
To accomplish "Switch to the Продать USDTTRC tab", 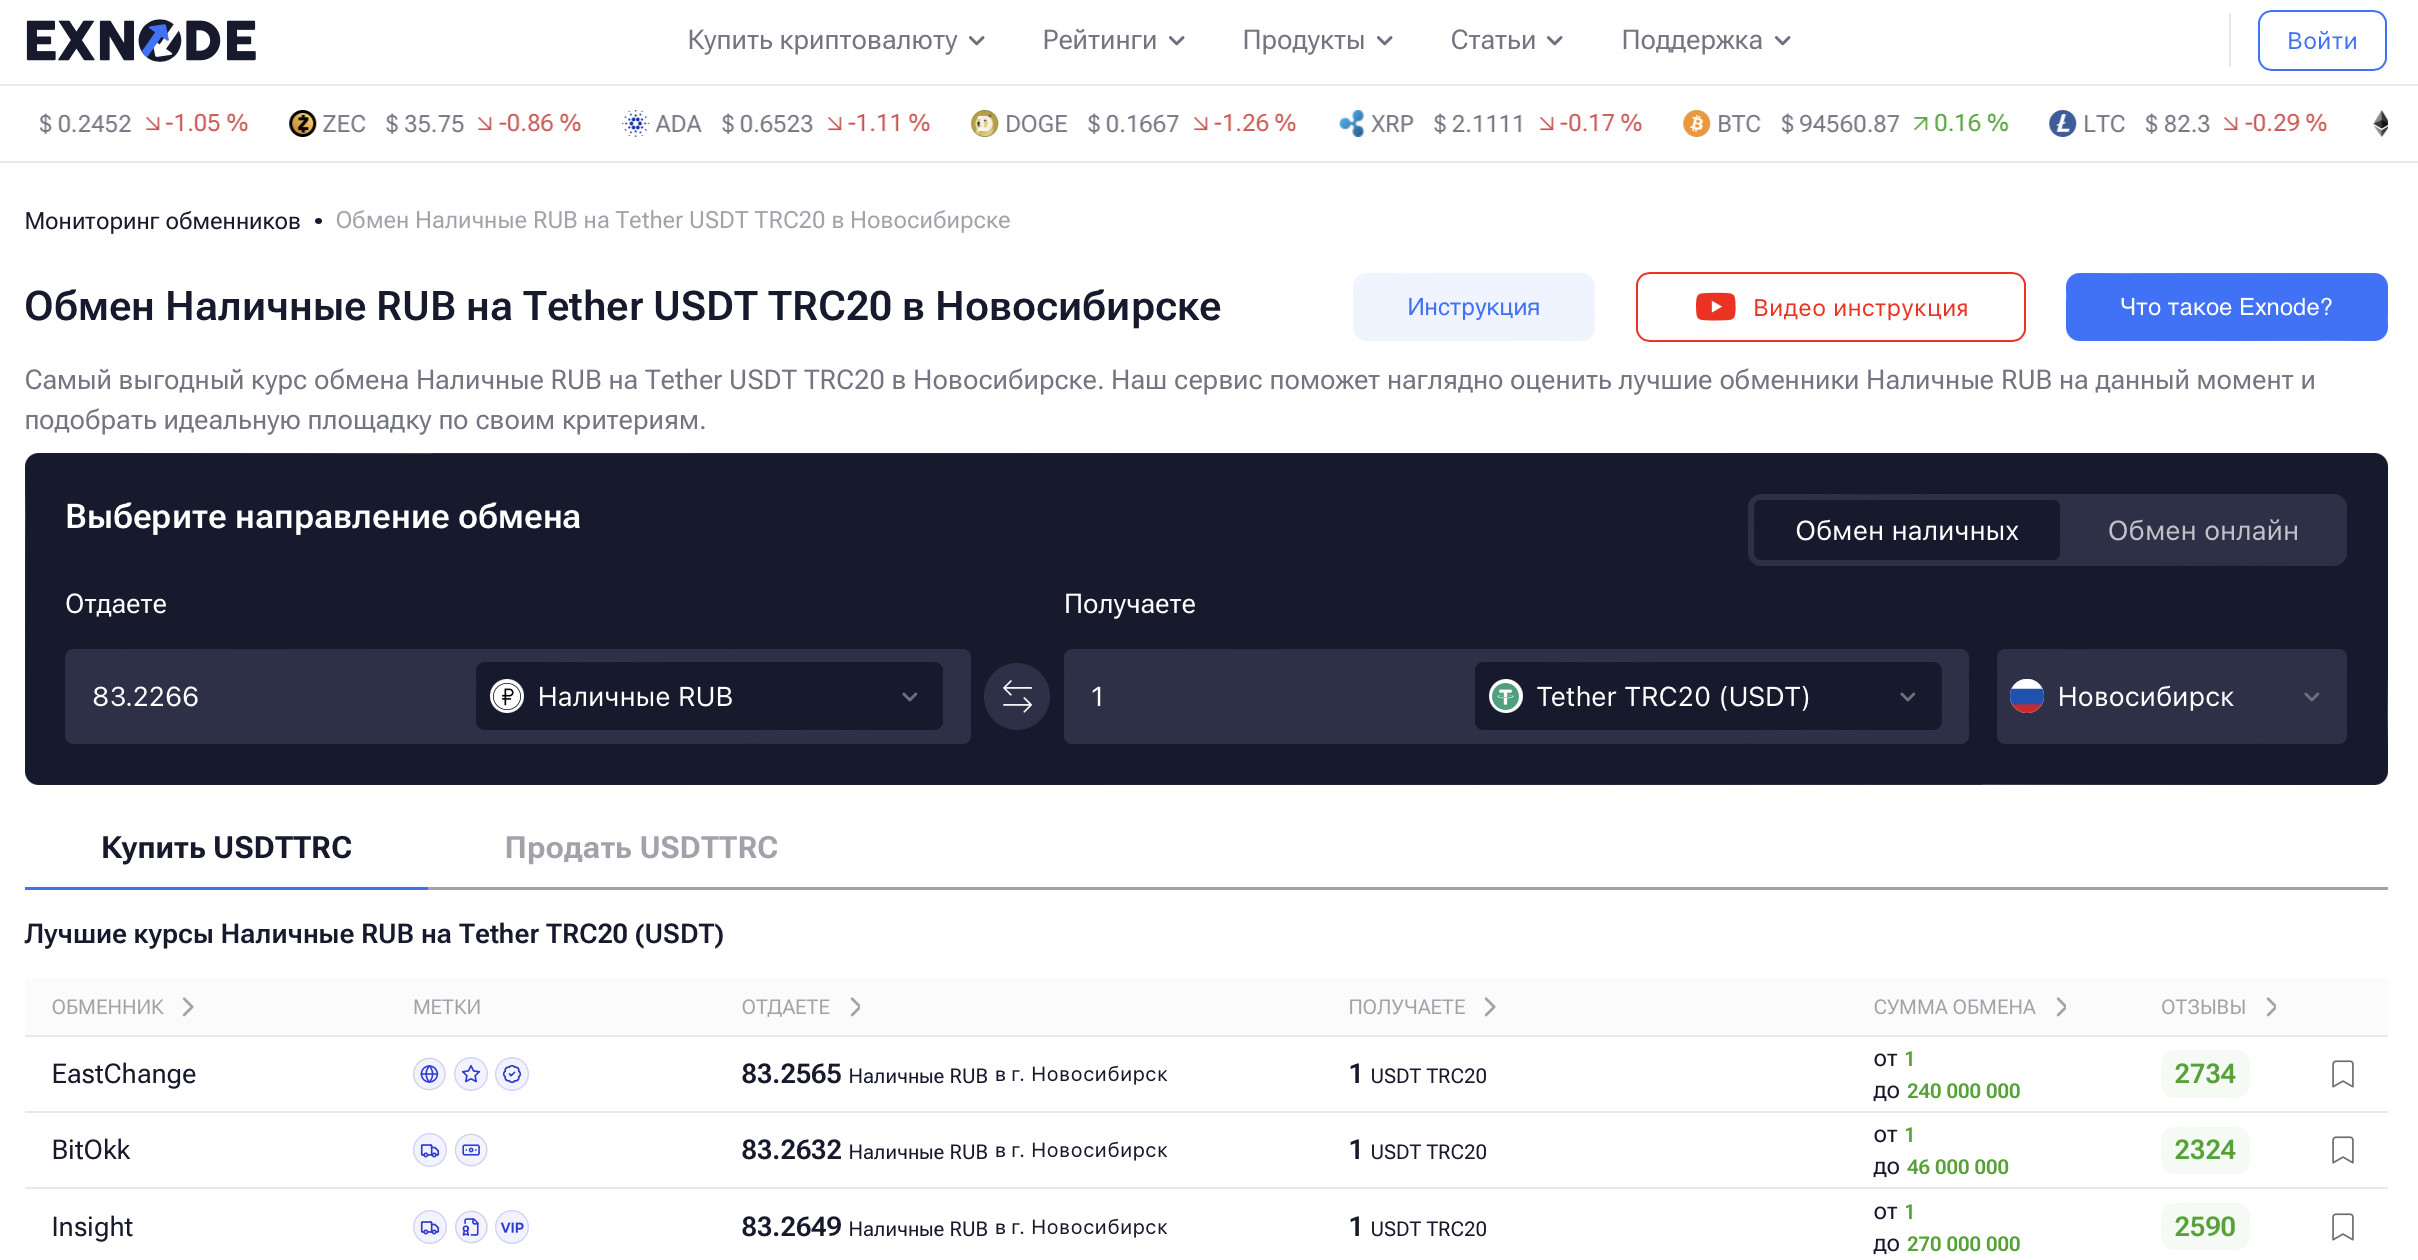I will pyautogui.click(x=641, y=848).
